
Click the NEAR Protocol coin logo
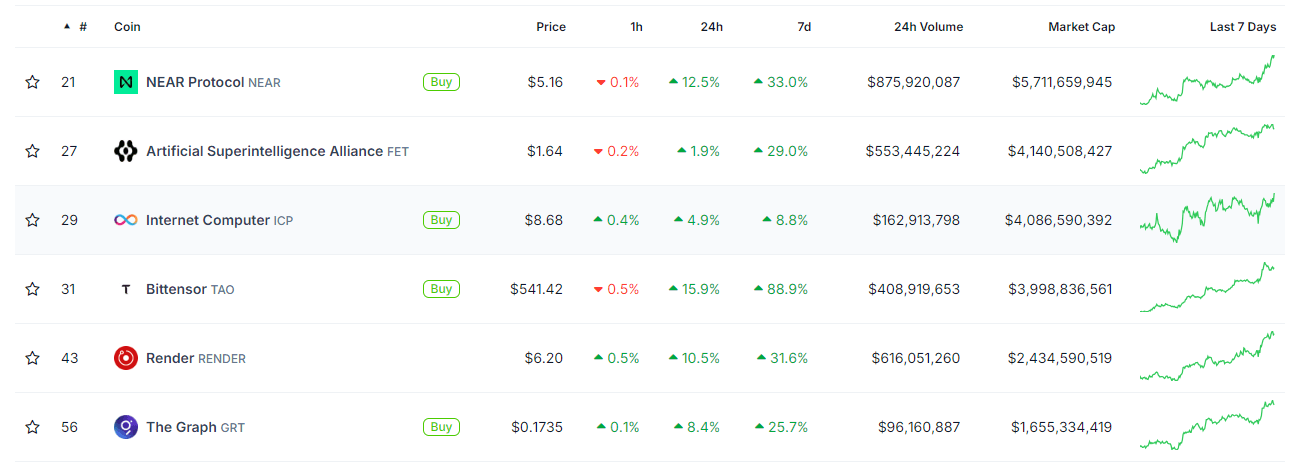pyautogui.click(x=125, y=82)
